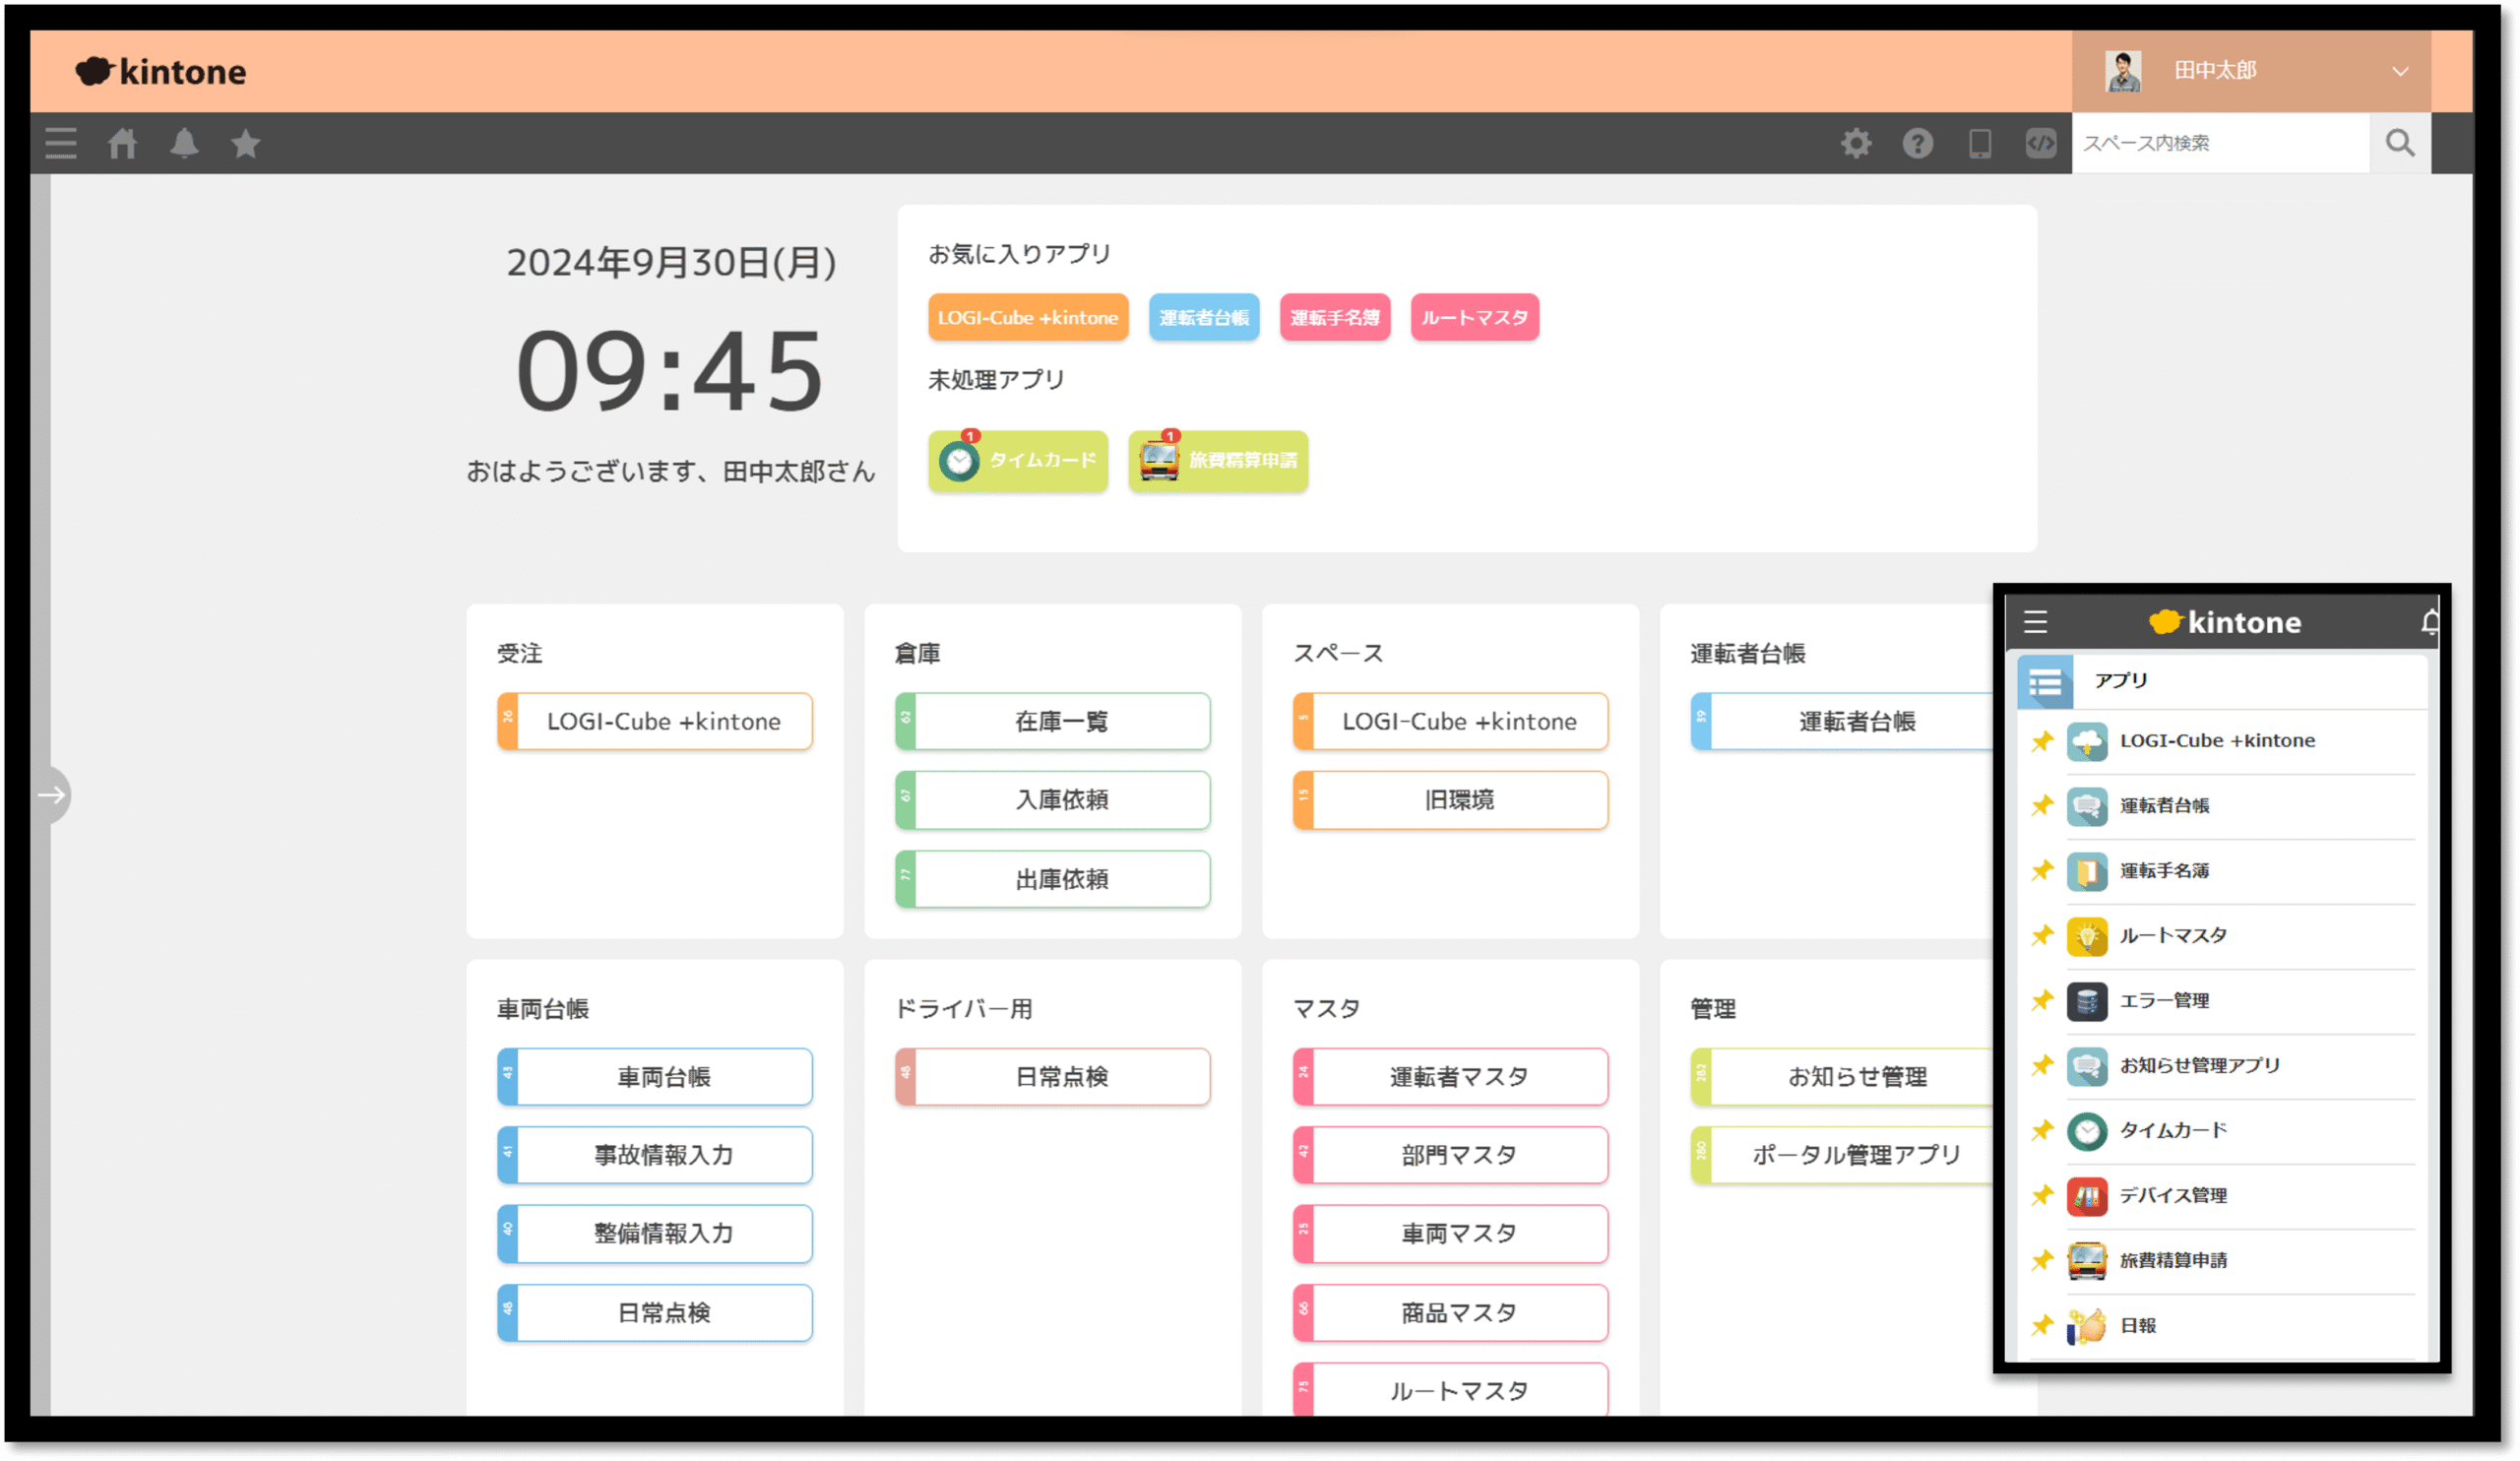The height and width of the screenshot is (1461, 2520).
Task: Open タイムカード in the mobile app list
Action: point(2173,1130)
